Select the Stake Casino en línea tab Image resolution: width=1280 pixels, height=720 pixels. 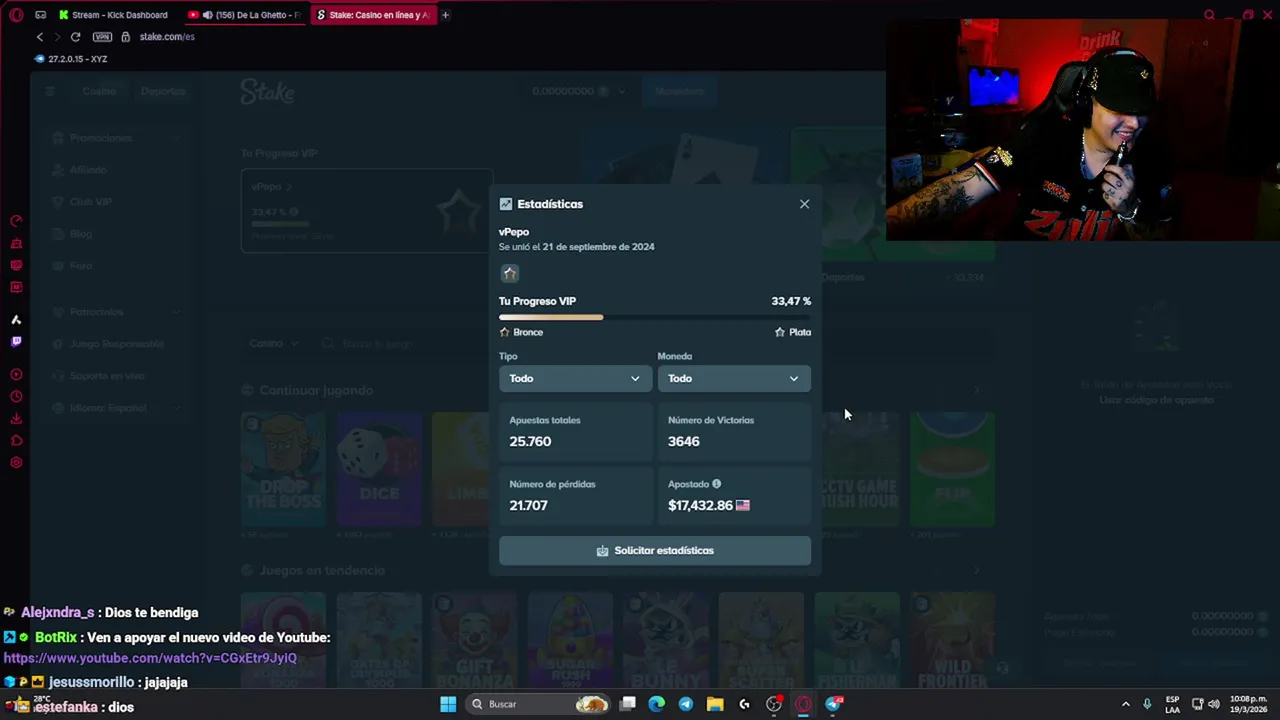373,15
